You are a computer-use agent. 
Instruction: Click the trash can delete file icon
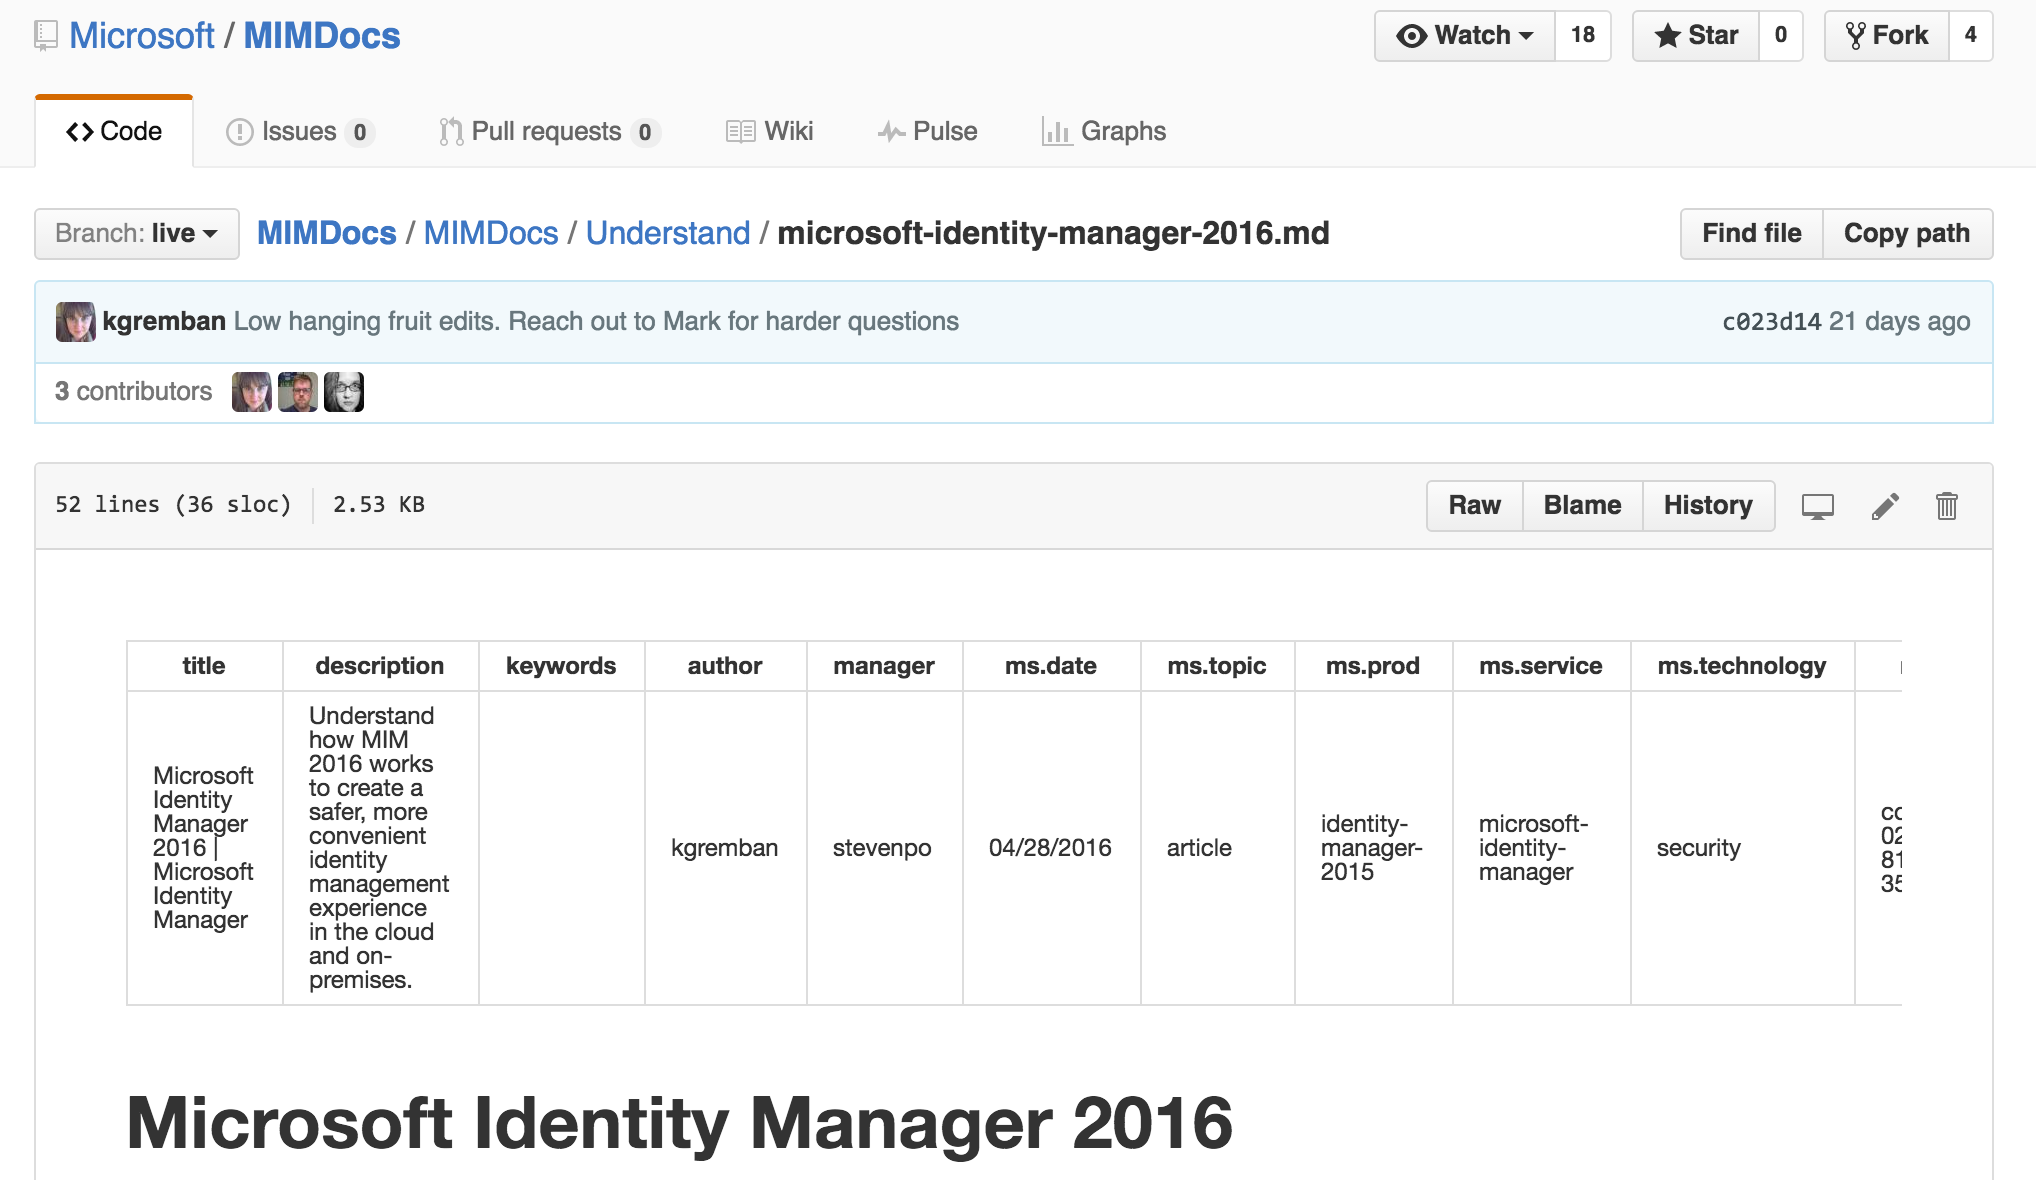pos(1946,506)
